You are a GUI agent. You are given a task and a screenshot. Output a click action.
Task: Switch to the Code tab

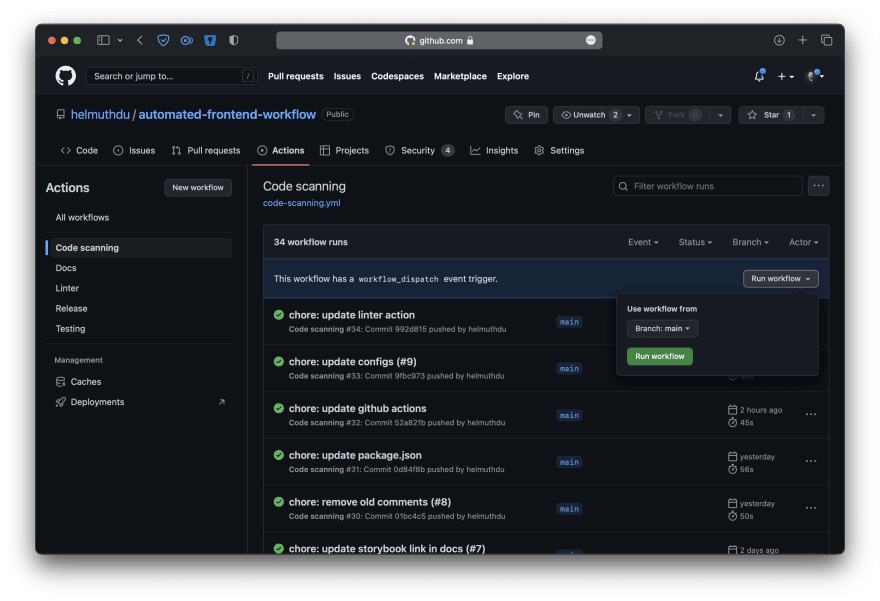(x=79, y=150)
